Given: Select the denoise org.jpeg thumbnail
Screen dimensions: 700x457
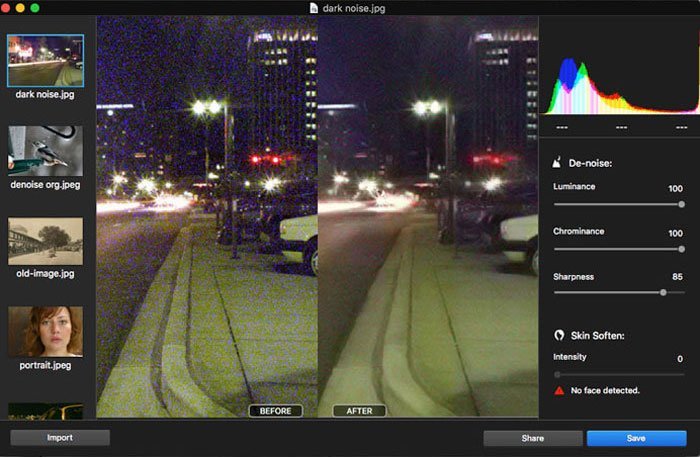Looking at the screenshot, I should [x=46, y=150].
